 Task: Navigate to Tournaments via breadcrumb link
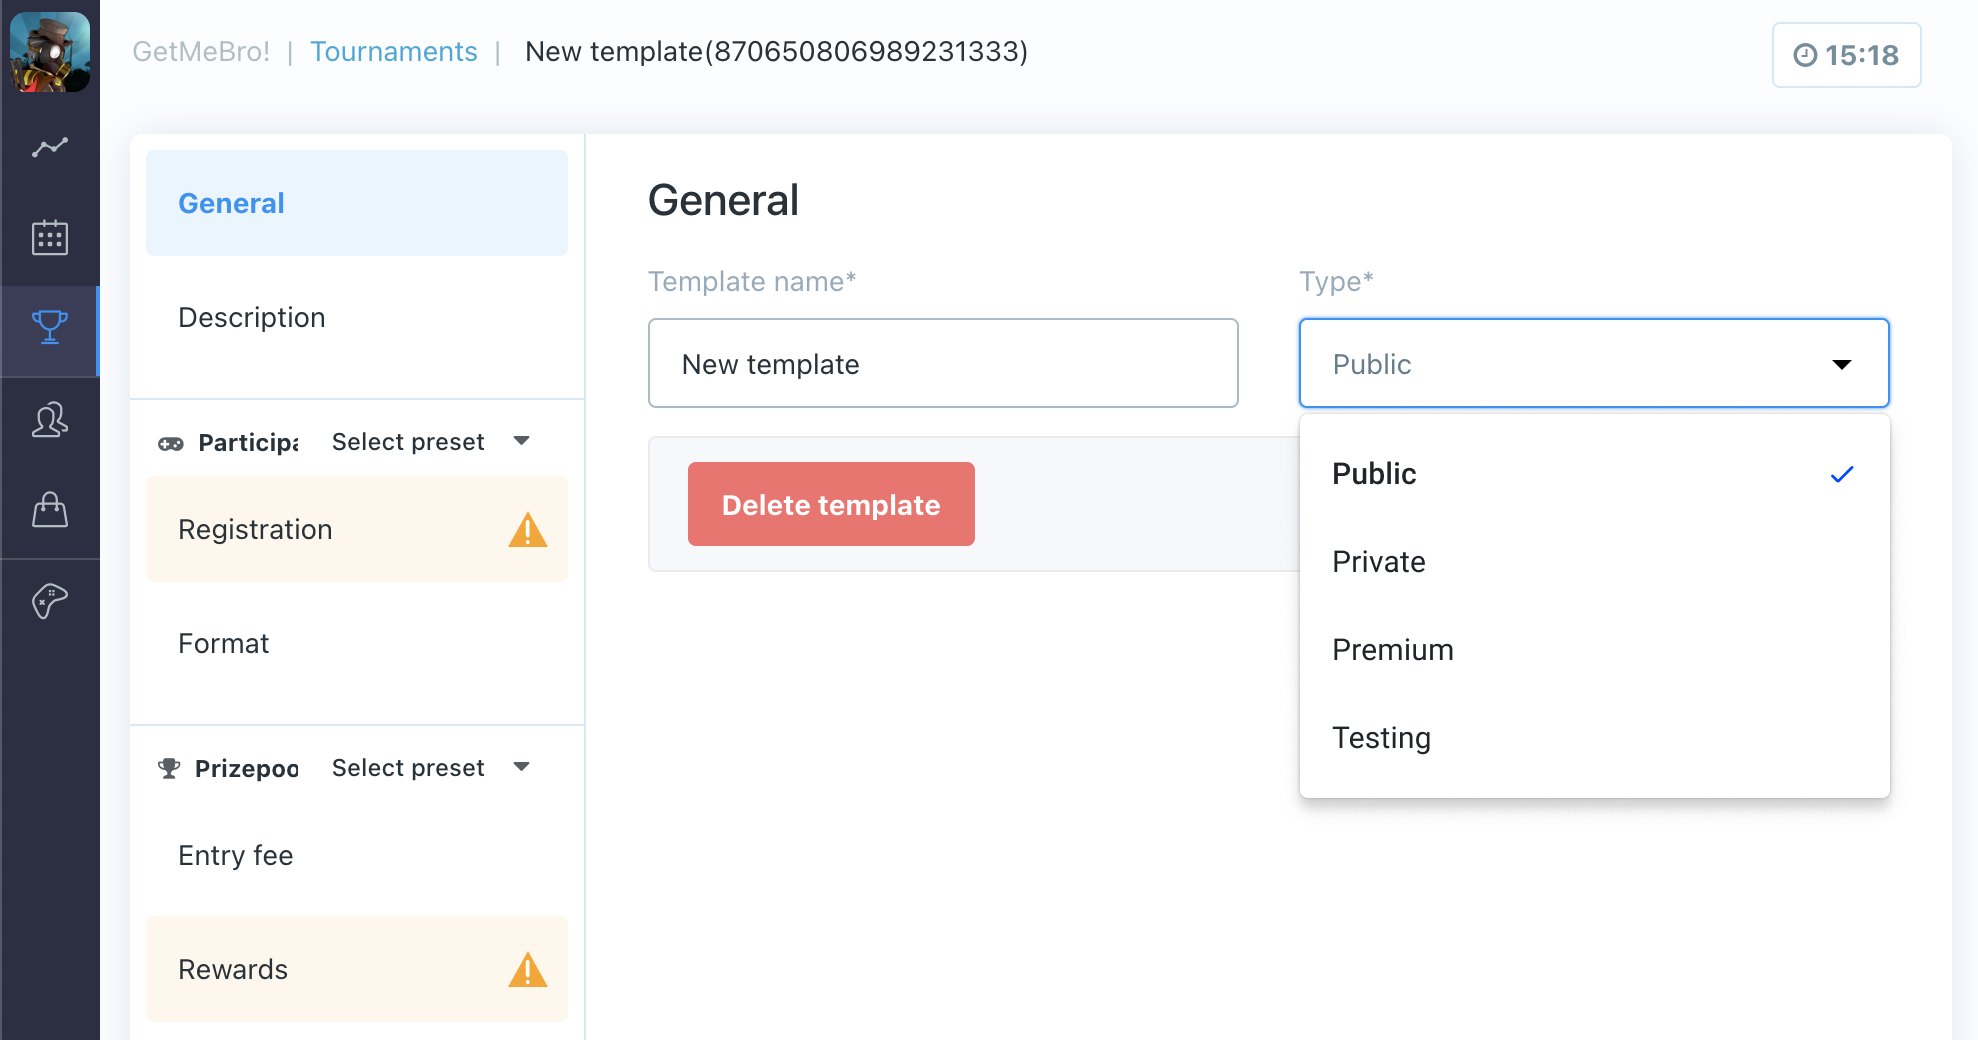point(394,51)
